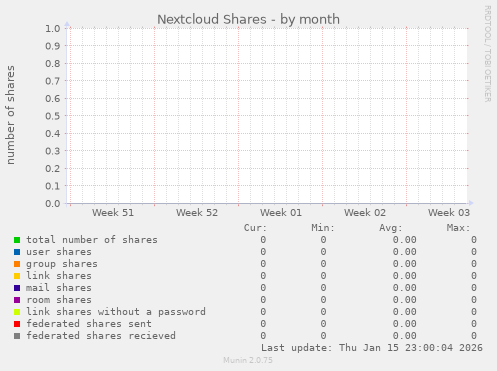The width and height of the screenshot is (497, 371).
Task: Click the 'total number of shares' legend label
Action: pos(92,240)
